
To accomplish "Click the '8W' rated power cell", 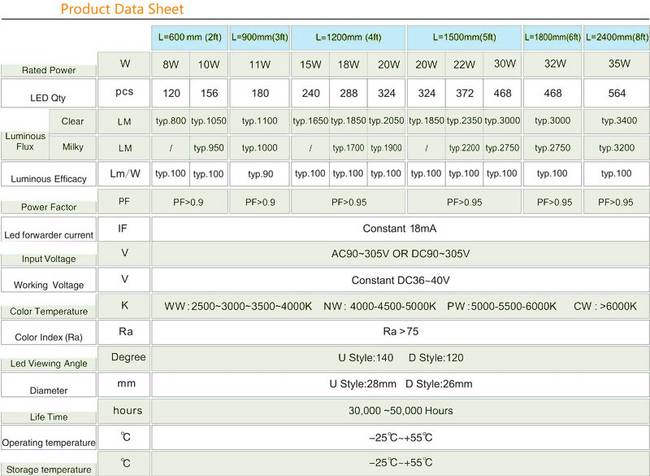I will pos(171,65).
